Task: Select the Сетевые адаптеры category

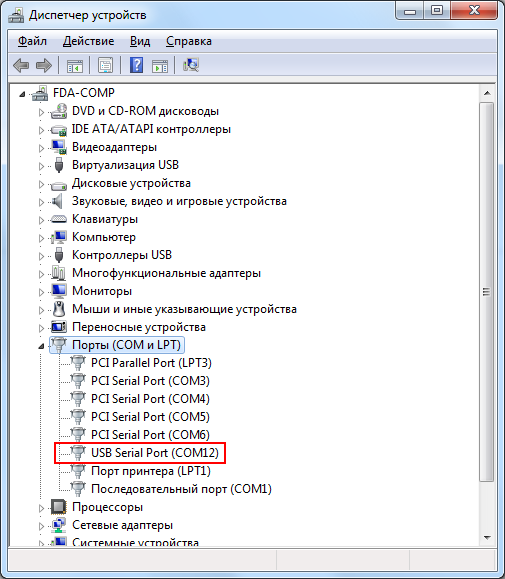Action: pos(122,525)
